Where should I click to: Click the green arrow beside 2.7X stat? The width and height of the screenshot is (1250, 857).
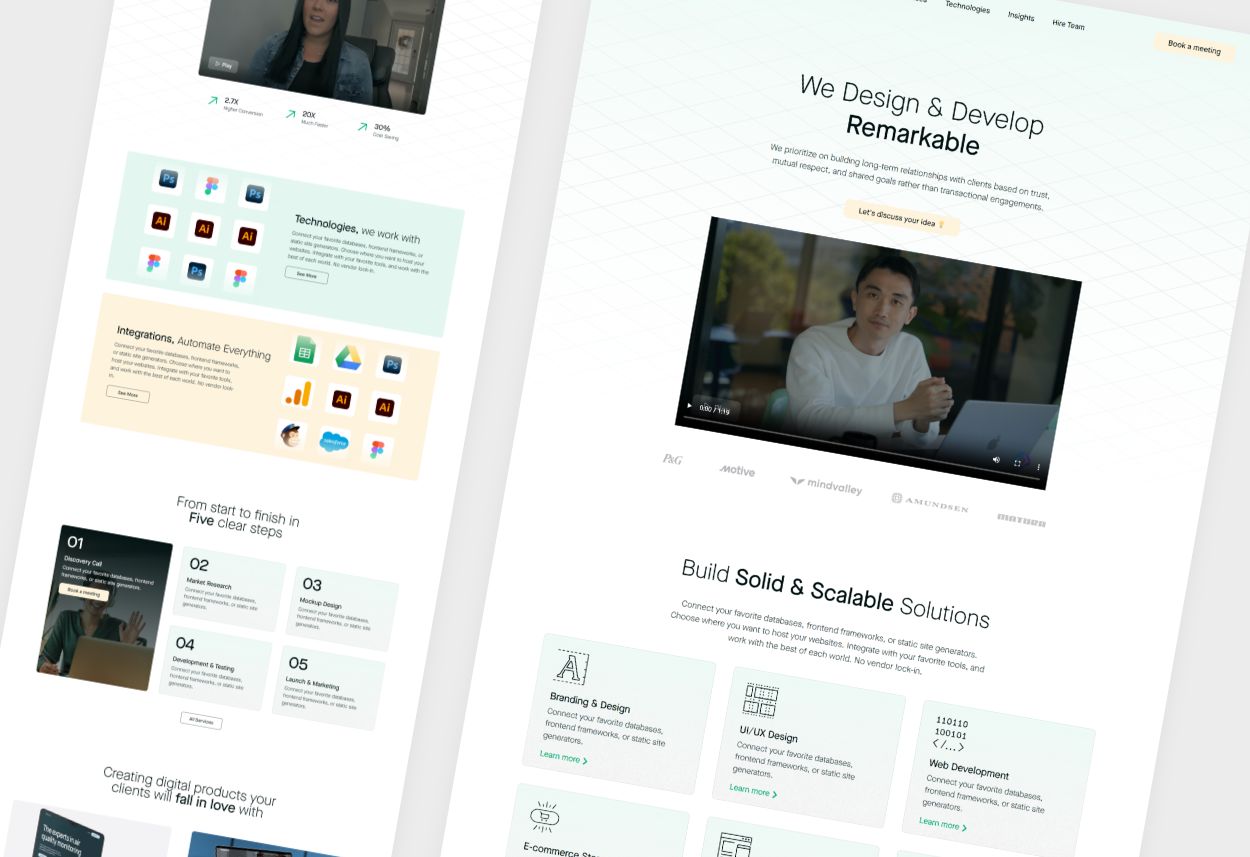click(x=213, y=100)
